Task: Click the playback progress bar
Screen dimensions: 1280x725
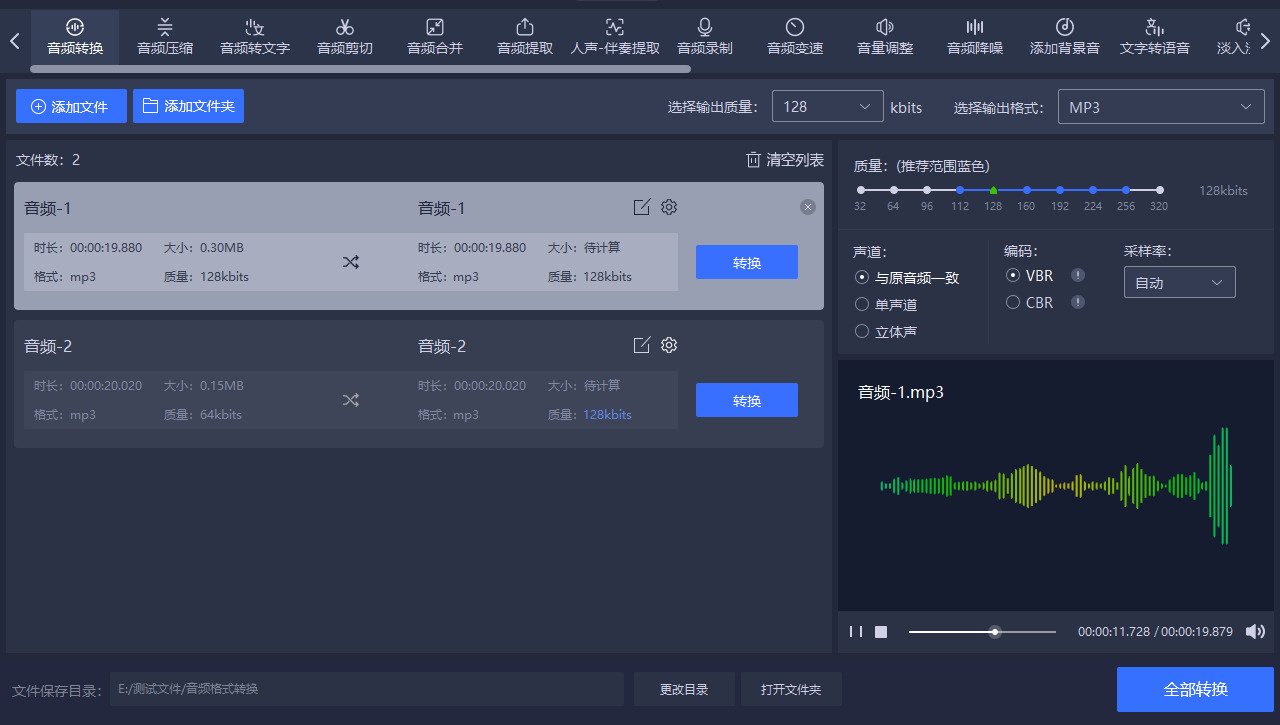Action: (982, 631)
